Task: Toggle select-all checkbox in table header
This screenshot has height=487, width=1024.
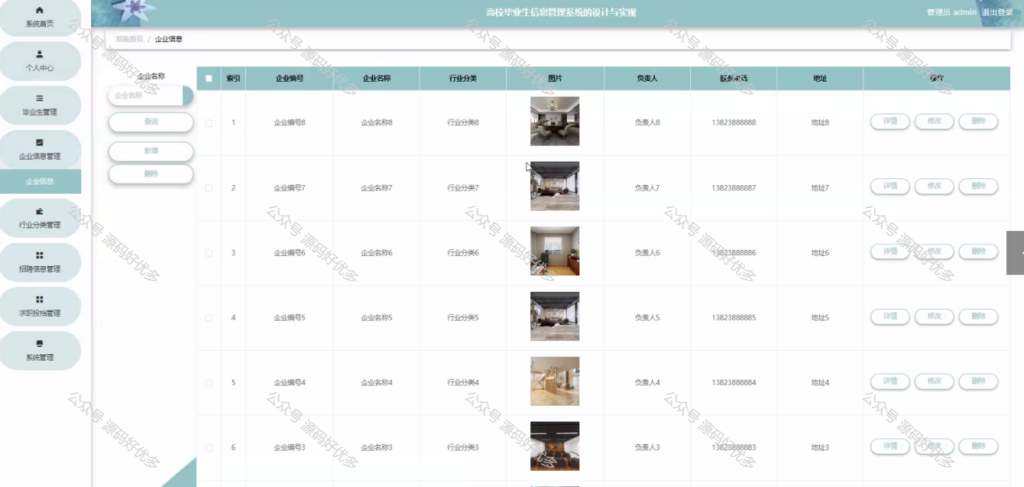Action: (209, 78)
